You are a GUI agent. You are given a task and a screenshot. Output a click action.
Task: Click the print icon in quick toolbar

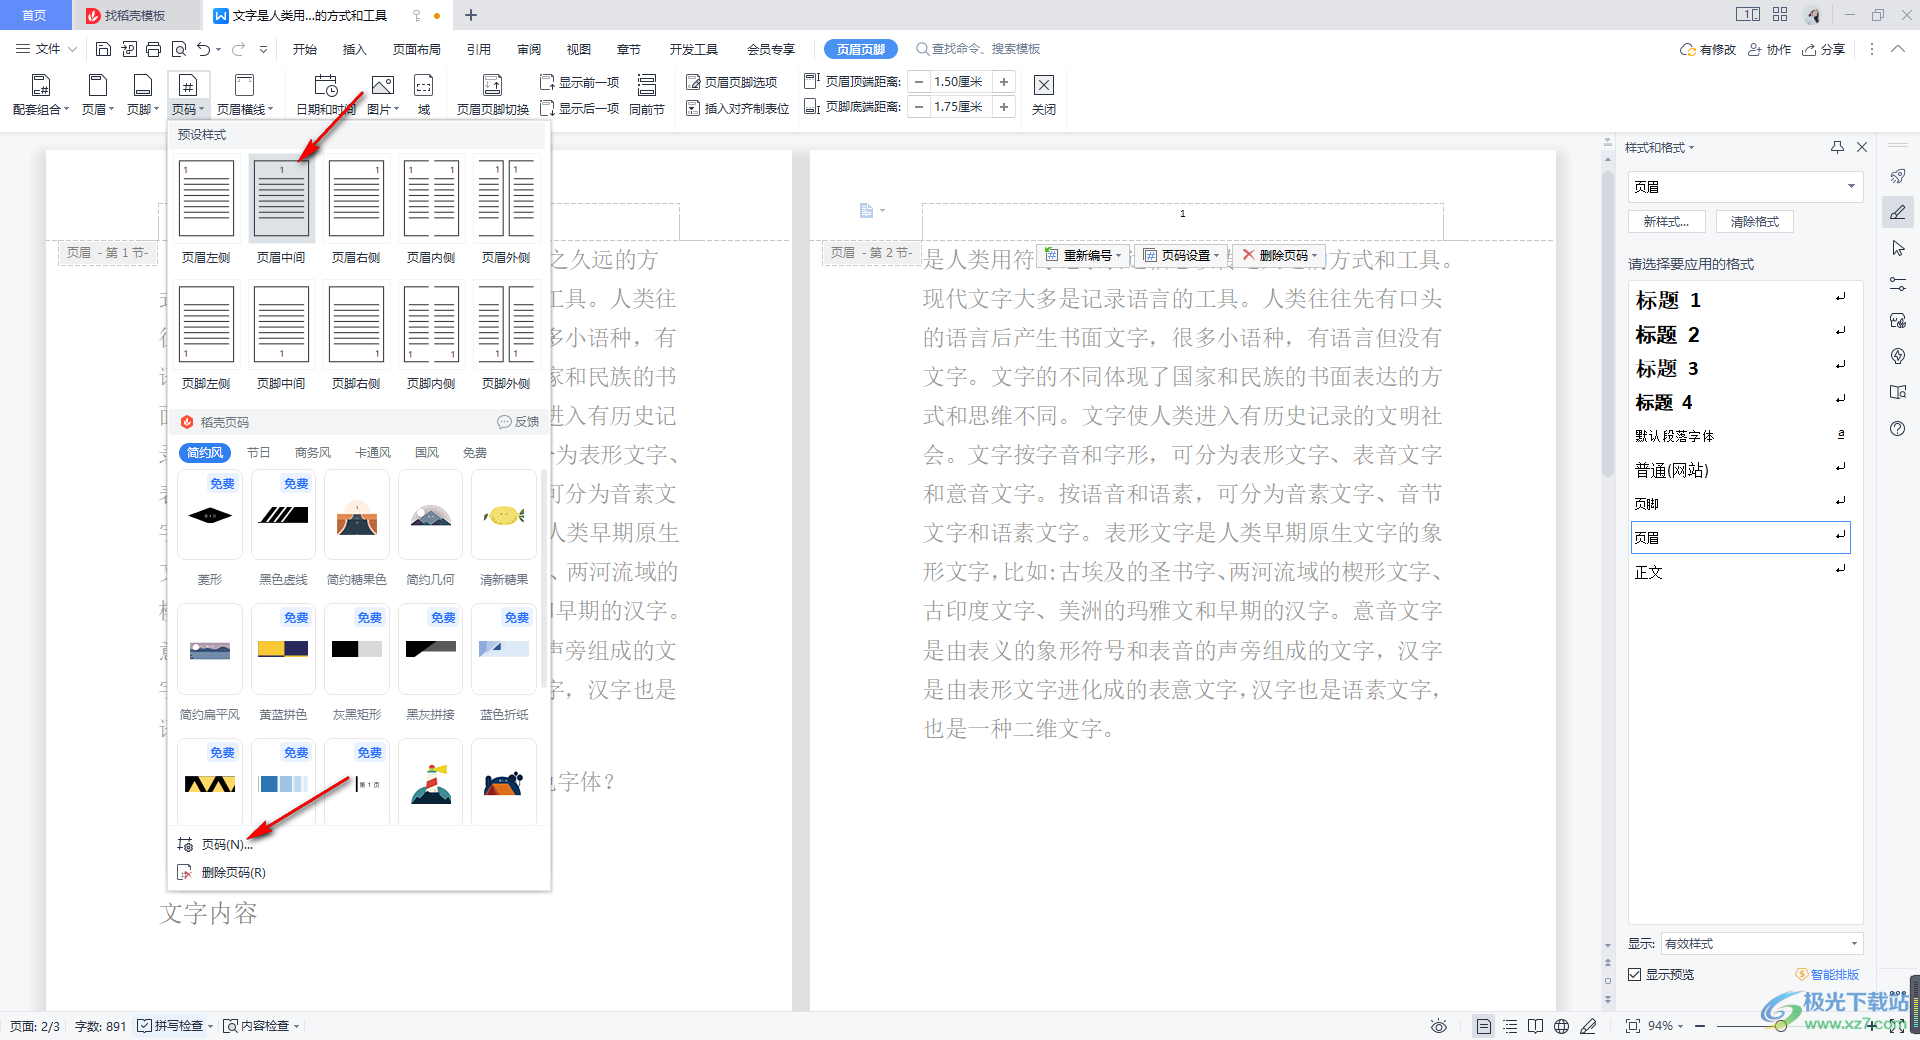pyautogui.click(x=153, y=48)
